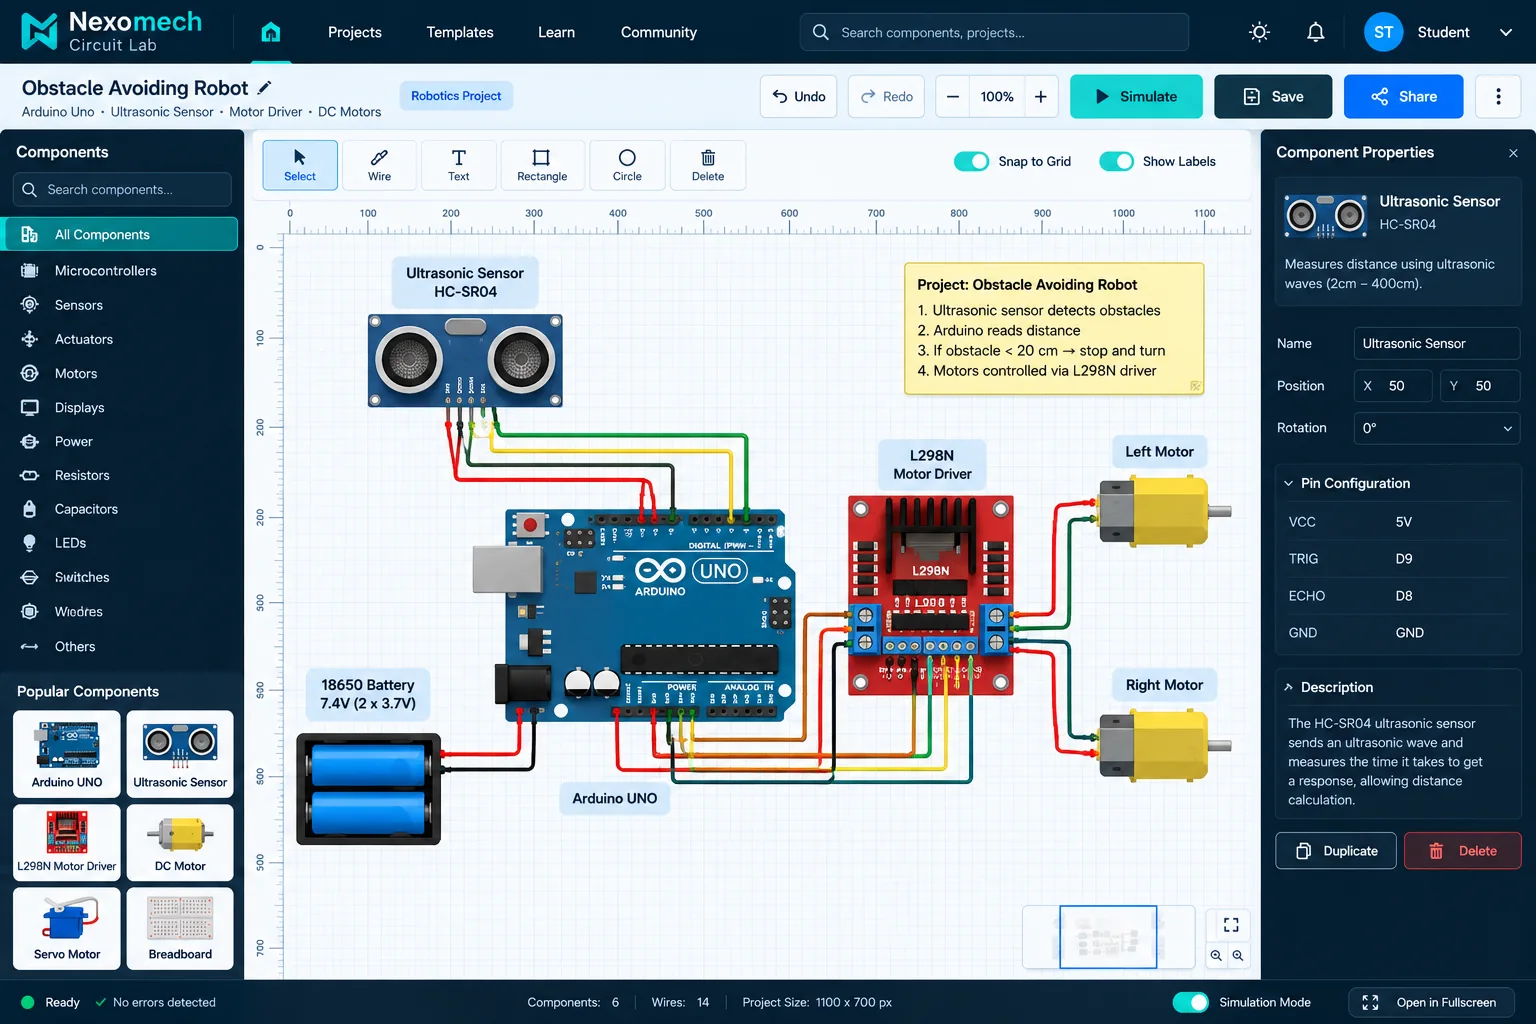Viewport: 1536px width, 1024px height.
Task: Open the three-dot more options menu
Action: coord(1498,96)
